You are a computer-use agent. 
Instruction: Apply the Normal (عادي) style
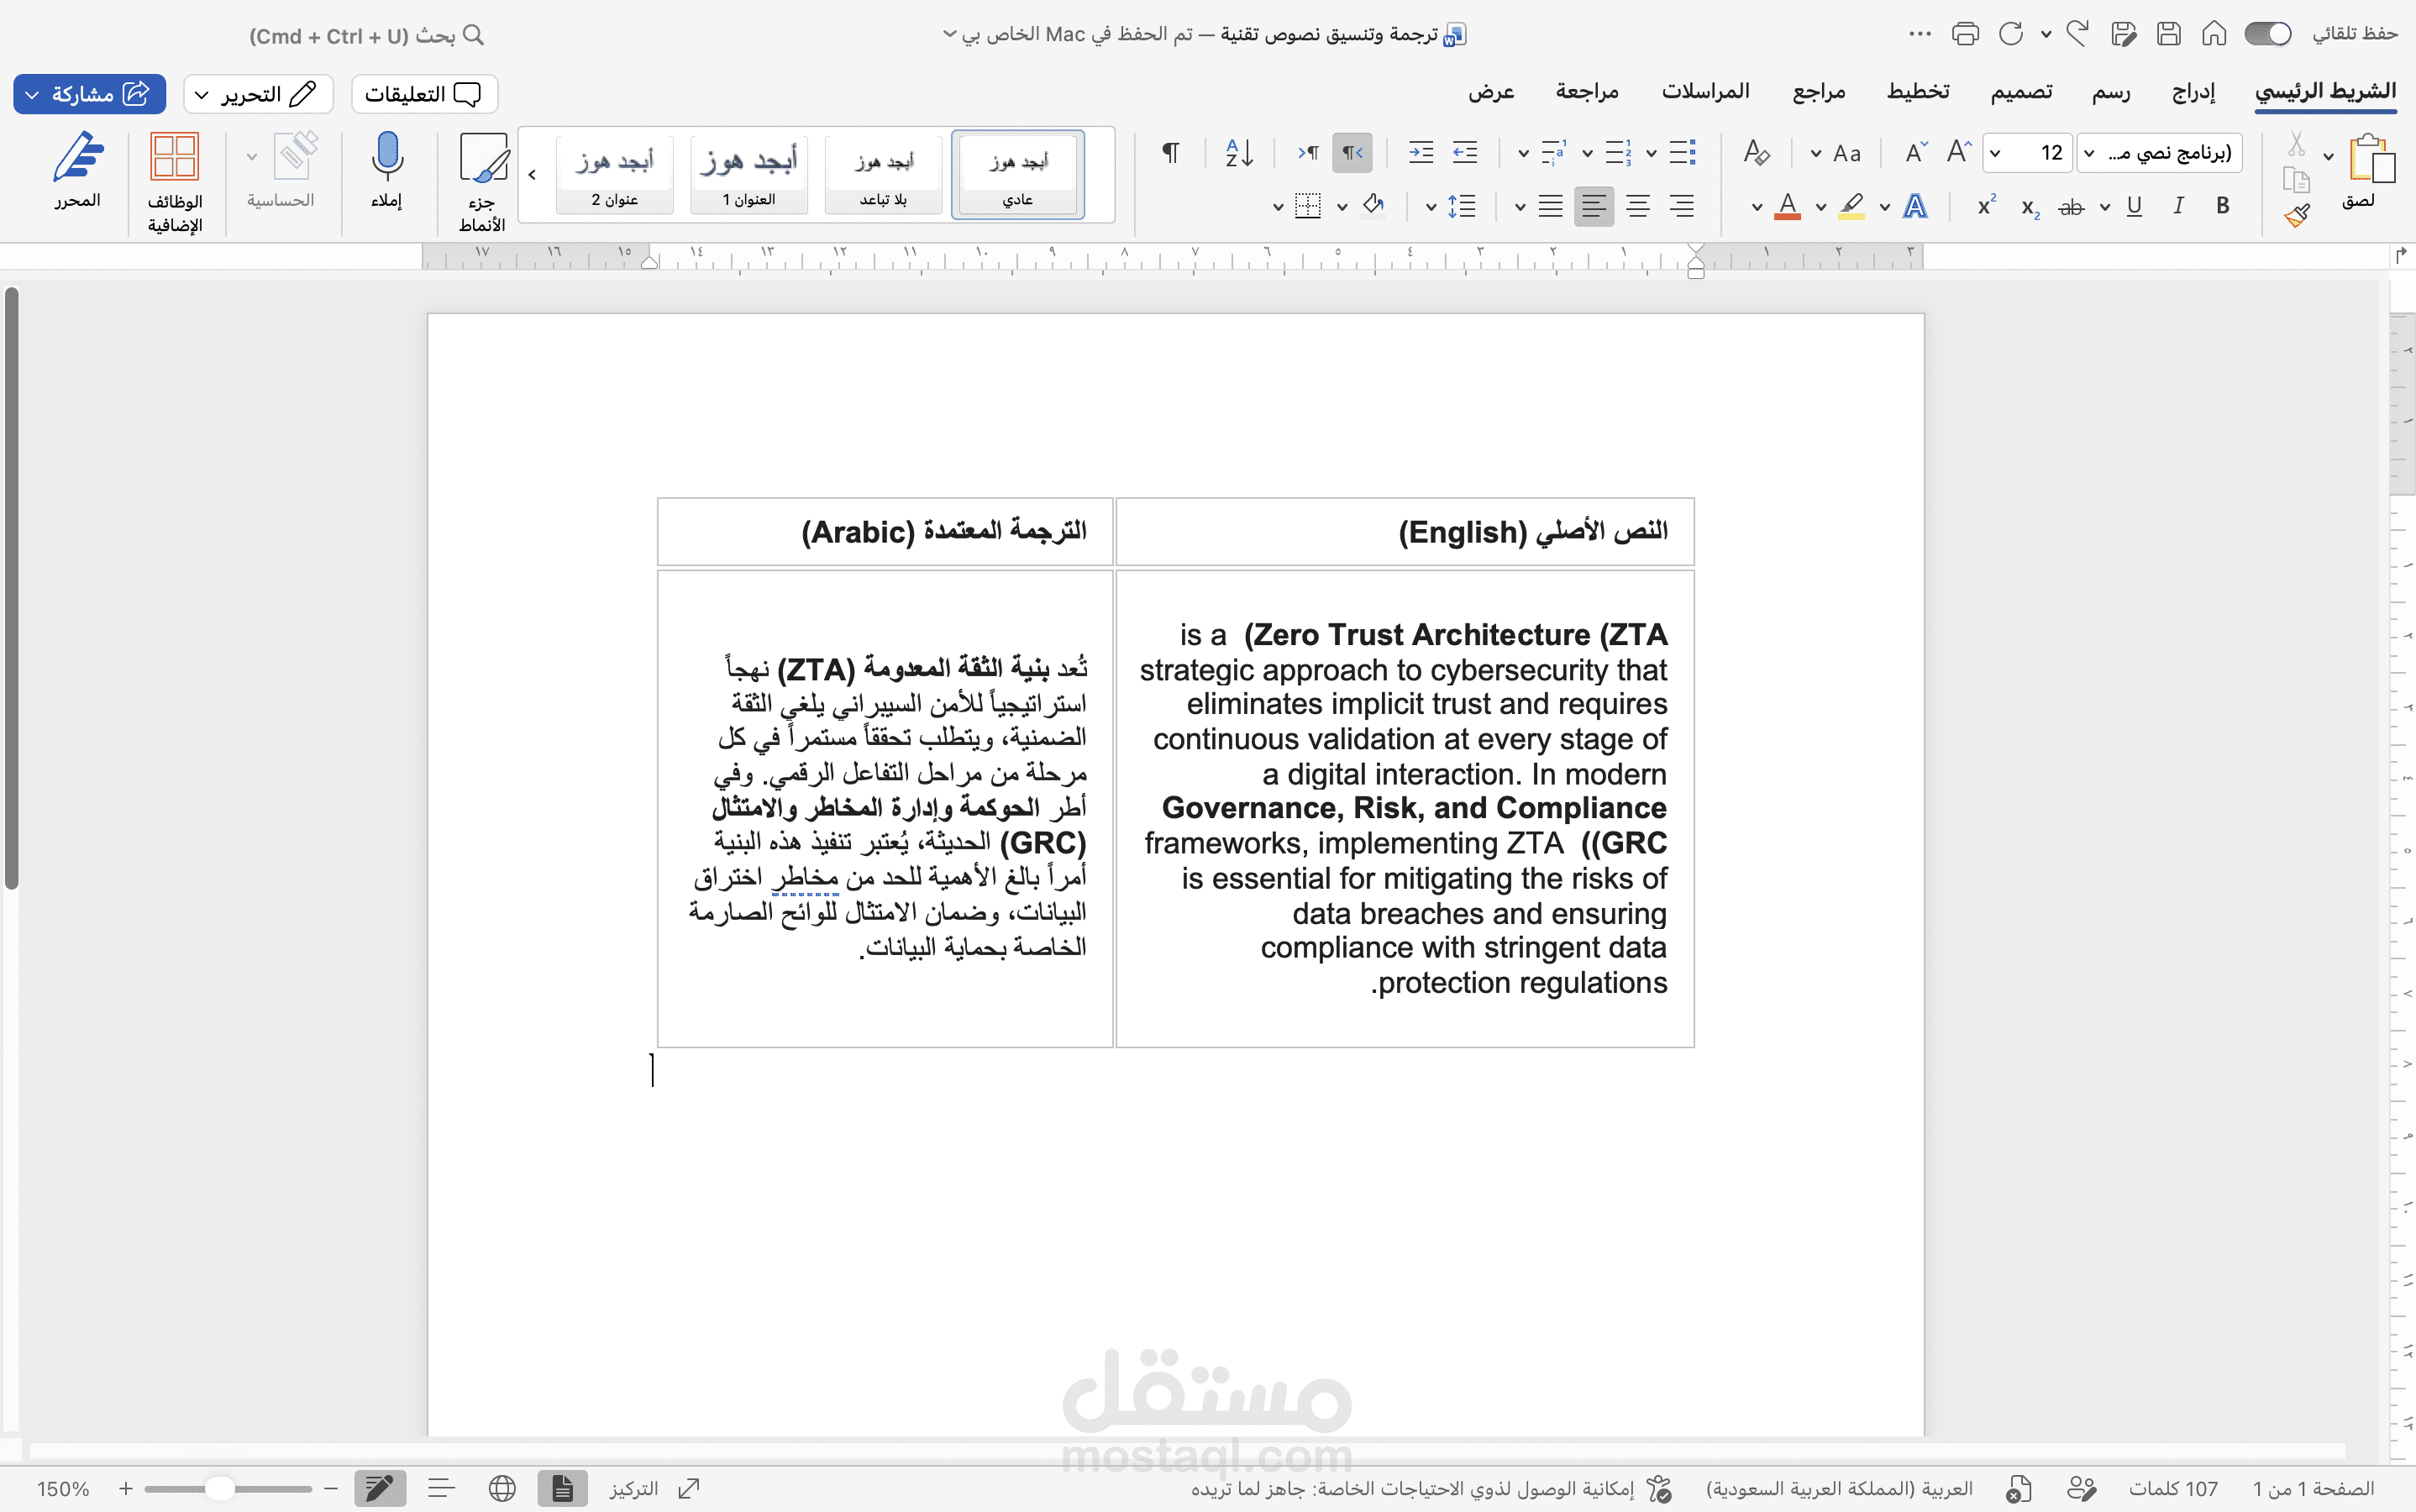point(1018,174)
